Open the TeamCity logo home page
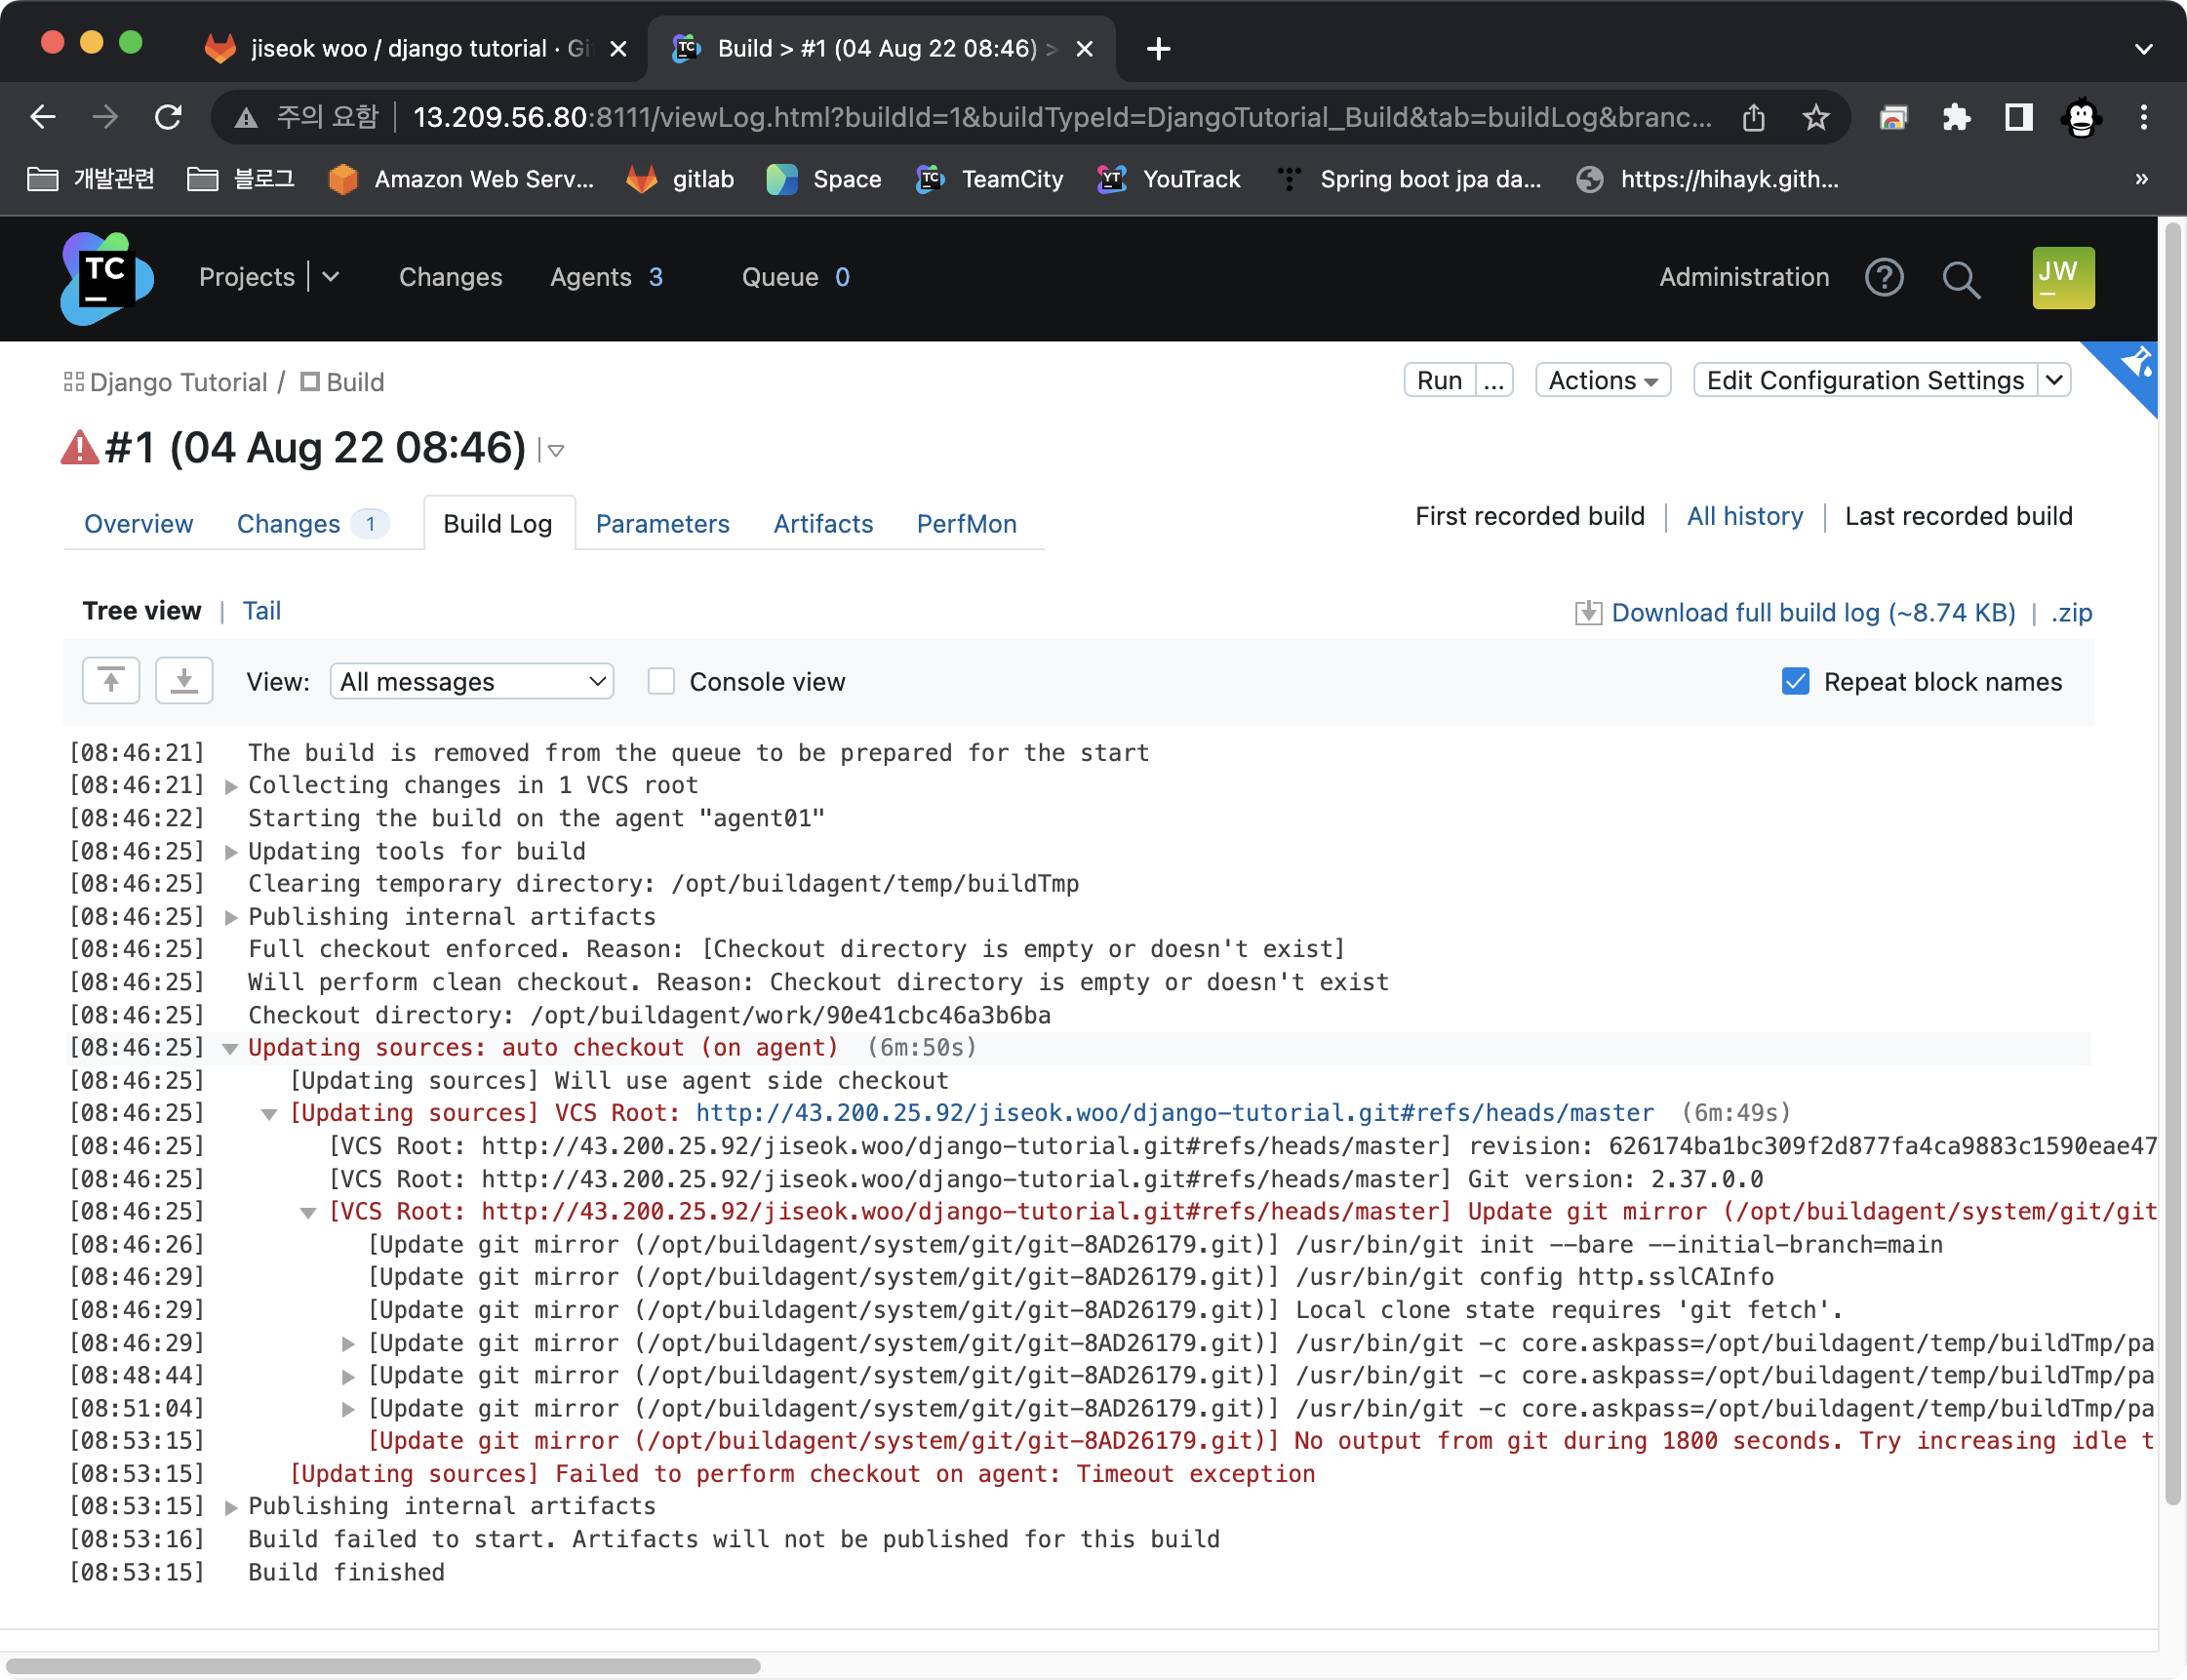2187x1680 pixels. [106, 278]
